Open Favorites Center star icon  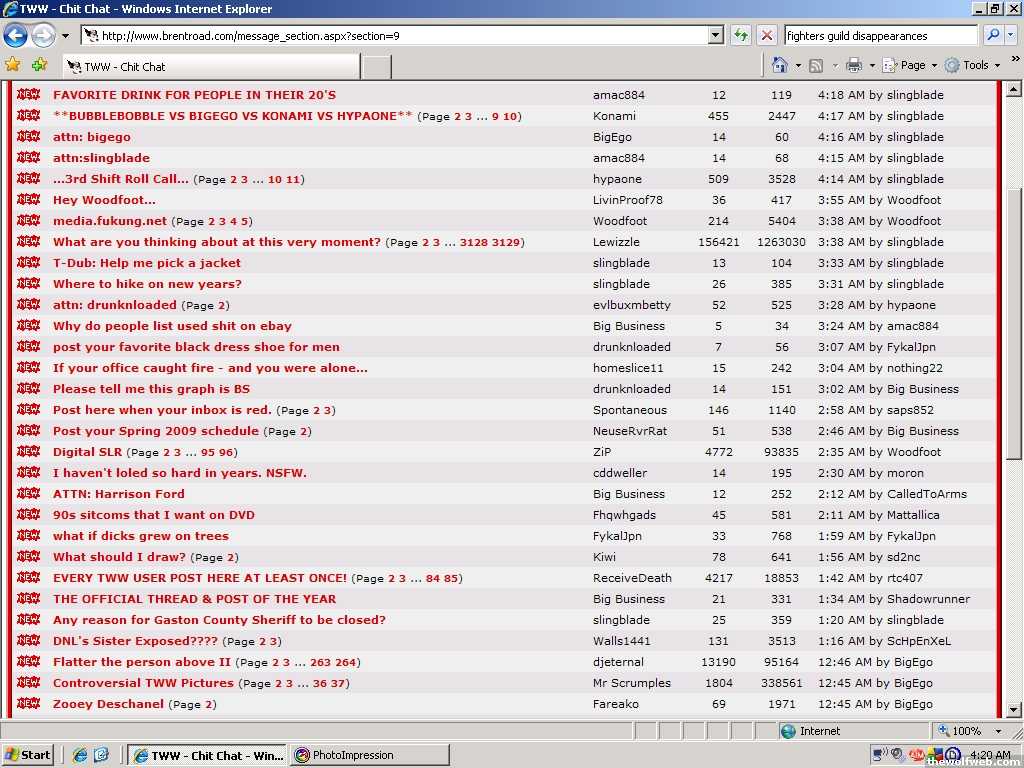click(13, 65)
